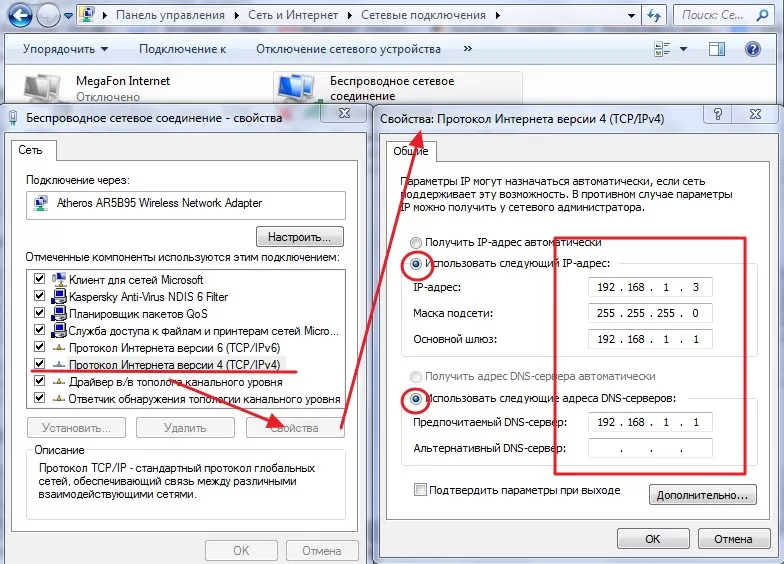Uncheck Служба доступа к файлам и принтерам
The image size is (784, 564).
click(40, 330)
